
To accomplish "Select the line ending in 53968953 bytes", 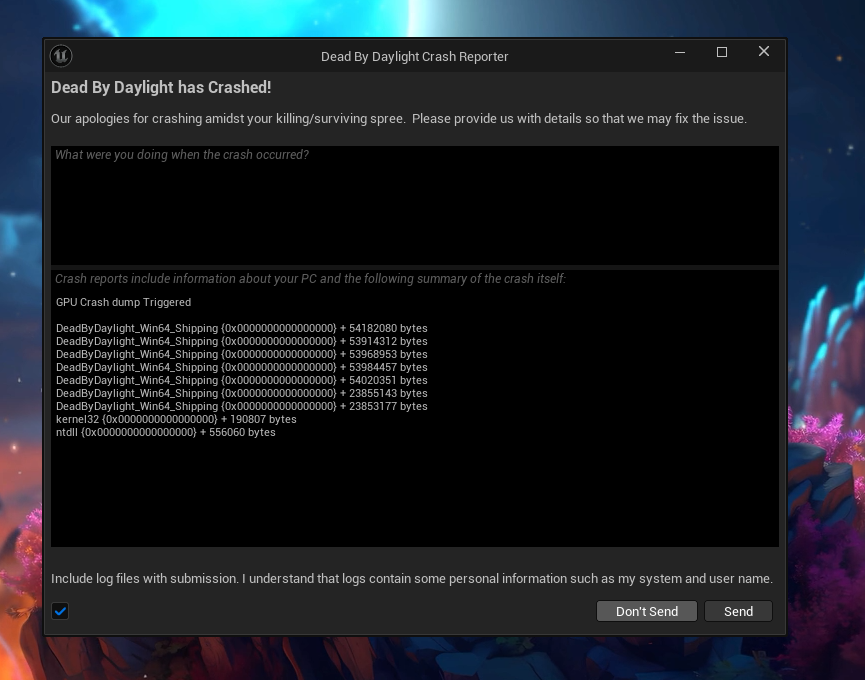I will (x=242, y=354).
